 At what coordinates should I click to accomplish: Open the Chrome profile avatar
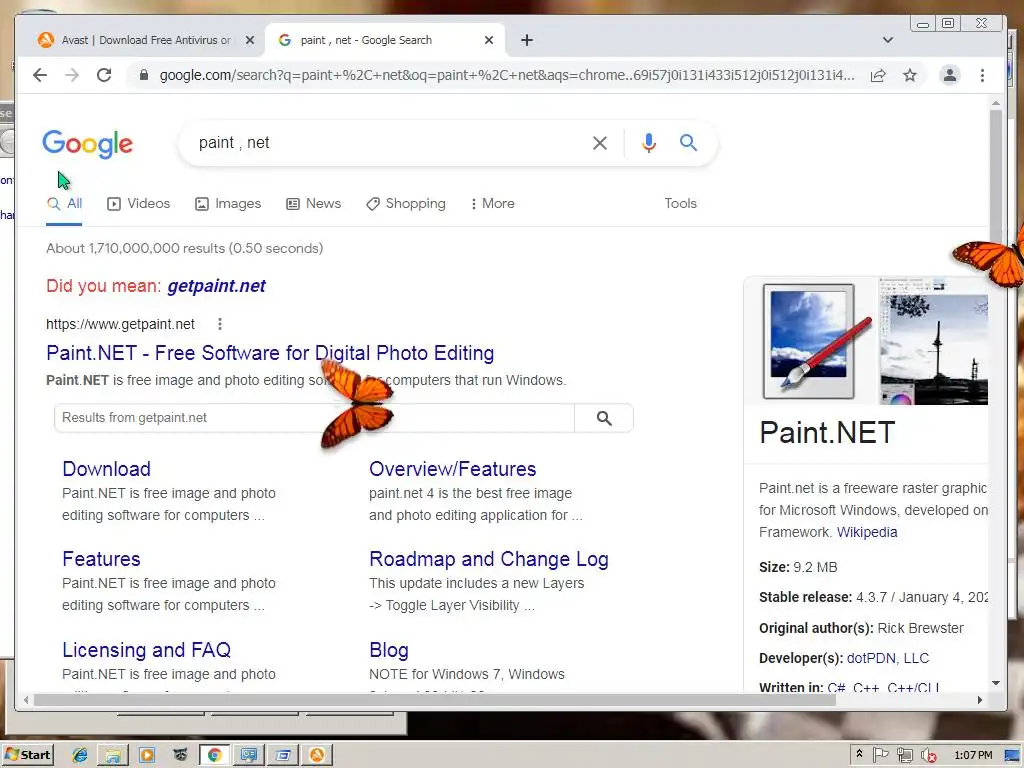click(950, 75)
